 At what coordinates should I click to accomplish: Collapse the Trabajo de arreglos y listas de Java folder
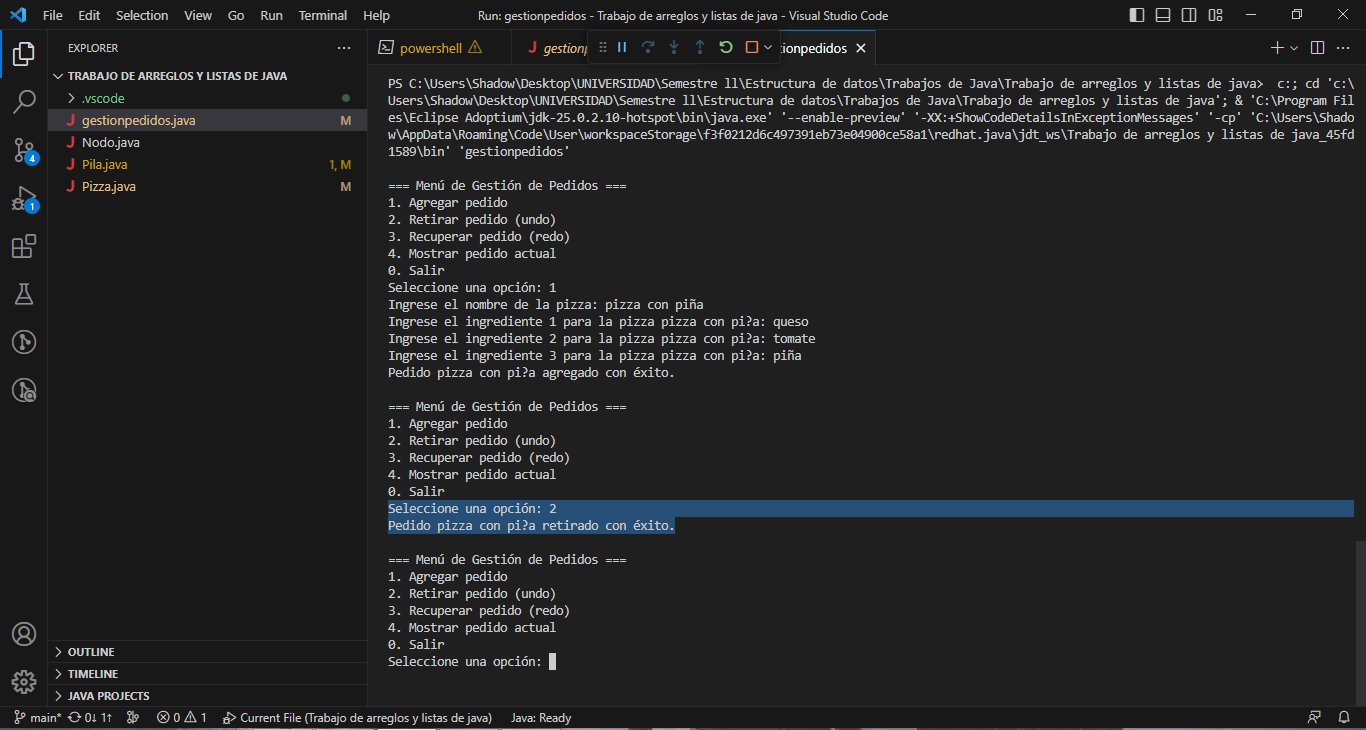pos(208,76)
